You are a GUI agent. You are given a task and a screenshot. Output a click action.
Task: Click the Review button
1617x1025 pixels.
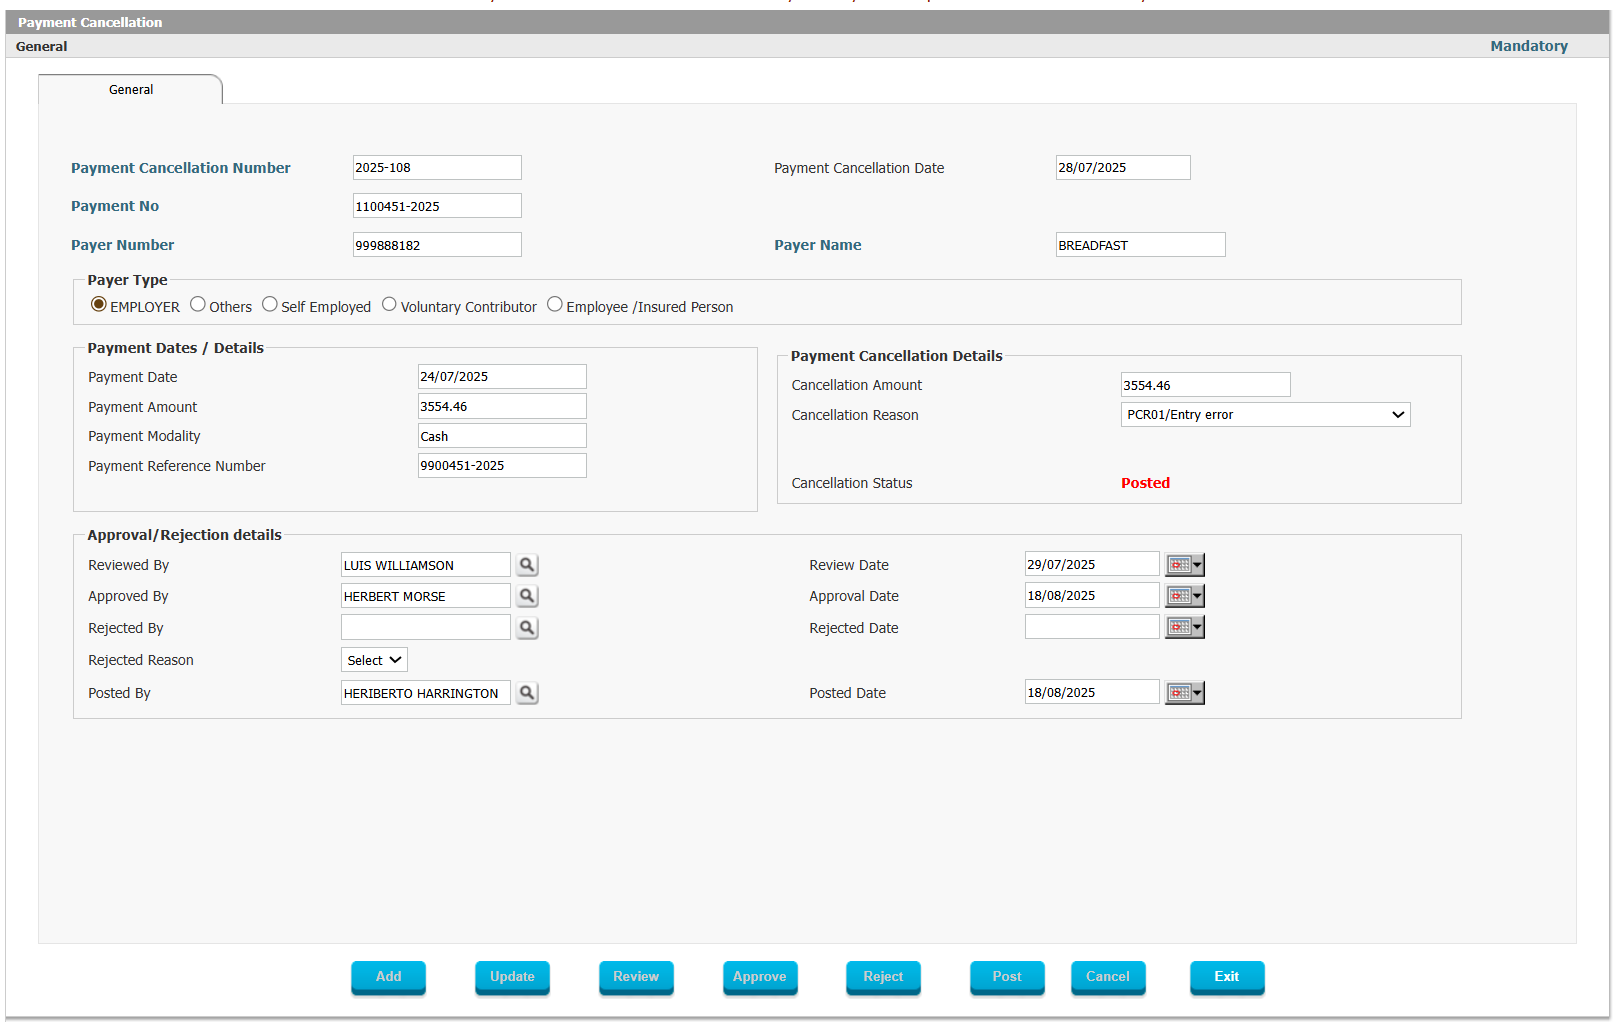coord(636,977)
